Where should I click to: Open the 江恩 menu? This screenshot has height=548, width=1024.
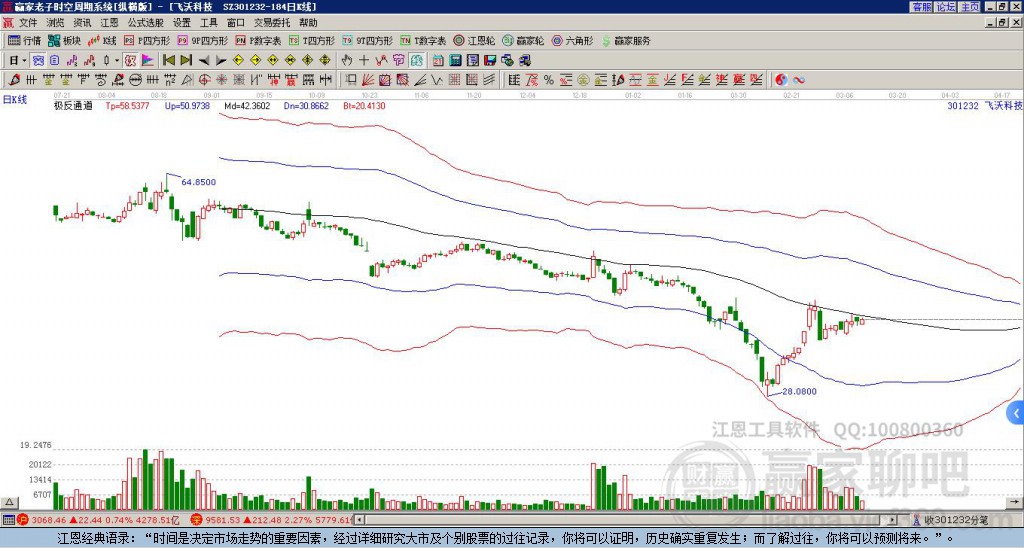pos(110,23)
